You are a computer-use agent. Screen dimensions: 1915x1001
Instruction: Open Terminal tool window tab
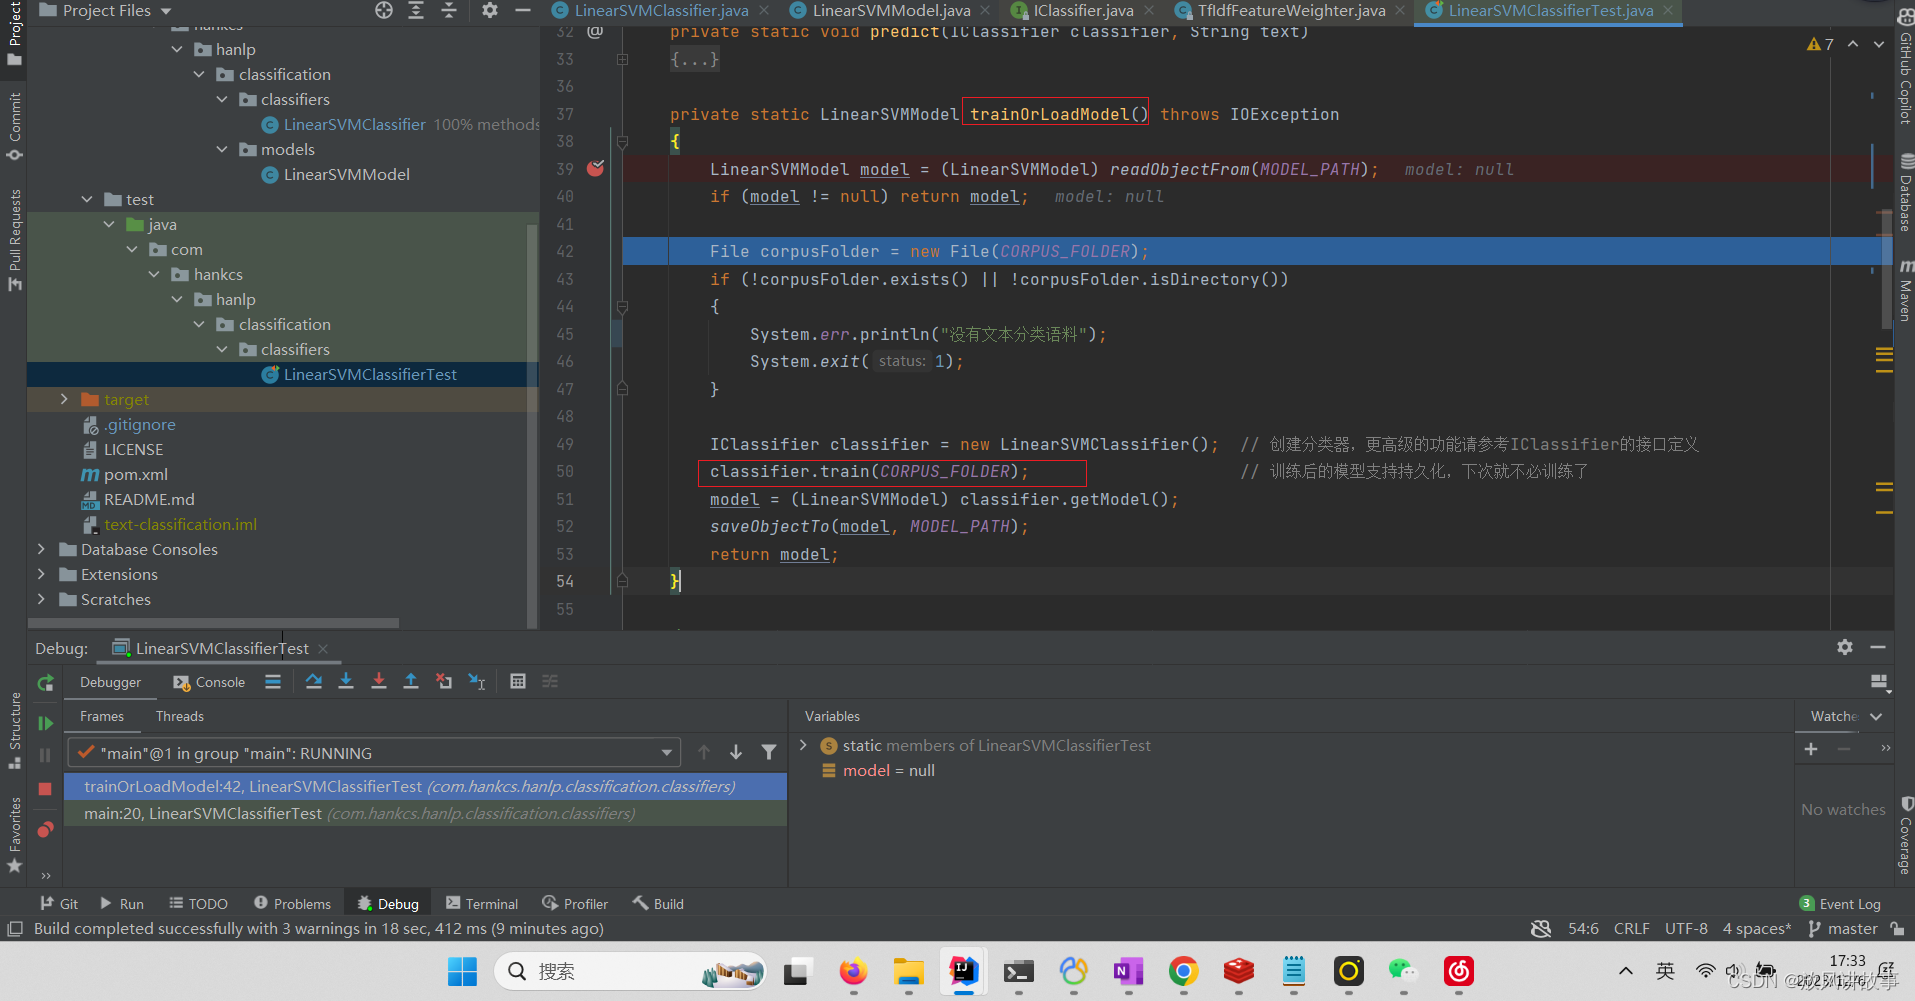click(482, 903)
